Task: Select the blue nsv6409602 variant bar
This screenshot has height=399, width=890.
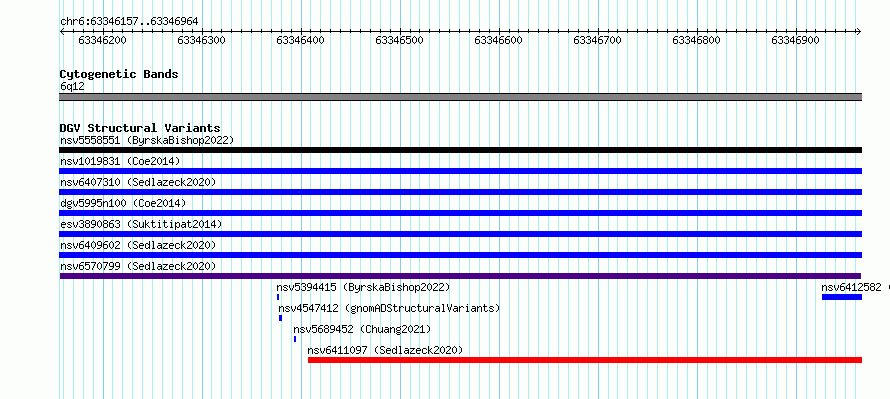Action: point(460,255)
